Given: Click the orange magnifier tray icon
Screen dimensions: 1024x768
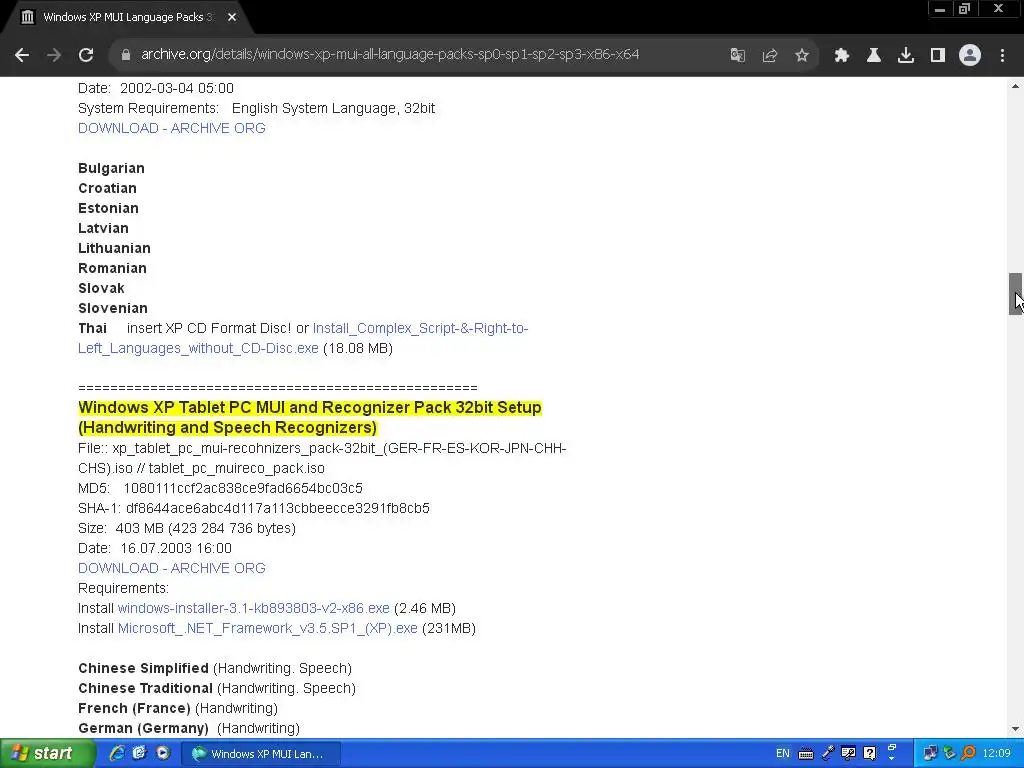Looking at the screenshot, I should (968, 754).
